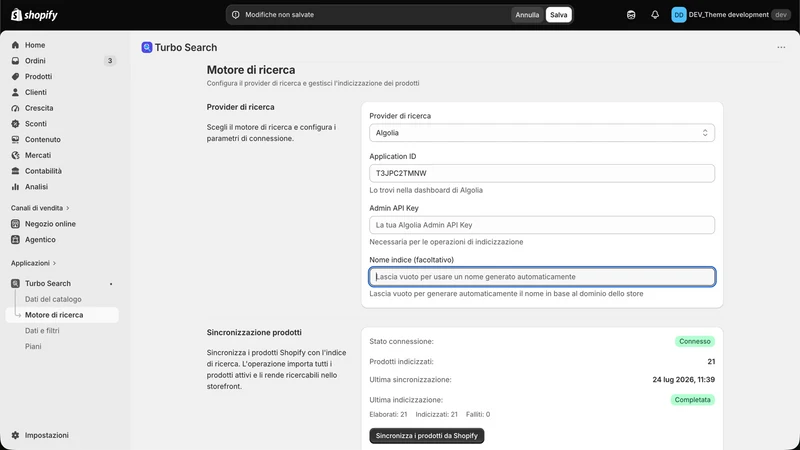
Task: Click the Shopify logo
Action: 34,15
